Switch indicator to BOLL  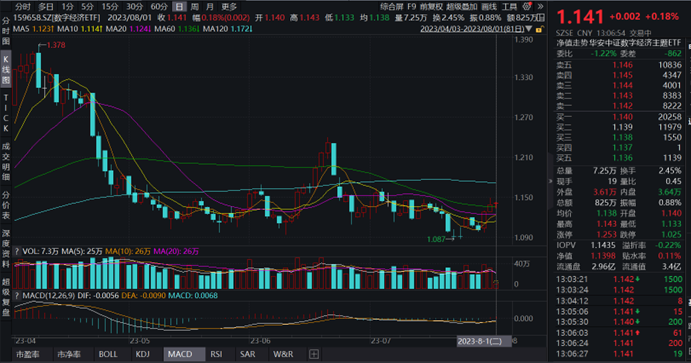click(x=108, y=354)
